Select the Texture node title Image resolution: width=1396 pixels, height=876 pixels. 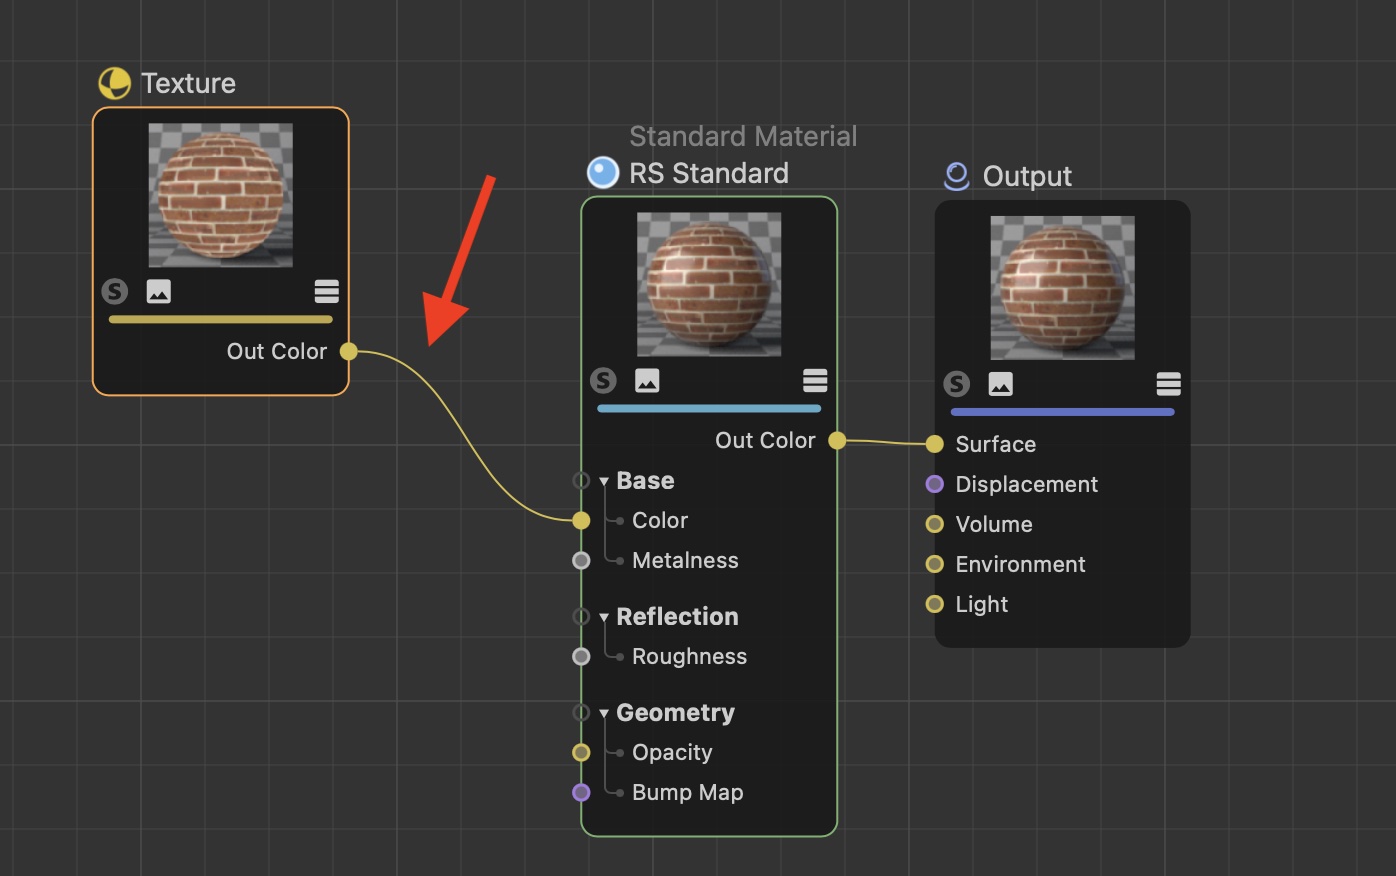tap(188, 83)
